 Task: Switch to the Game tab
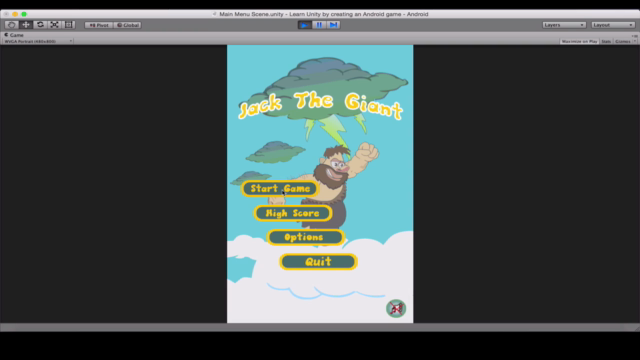tap(14, 35)
